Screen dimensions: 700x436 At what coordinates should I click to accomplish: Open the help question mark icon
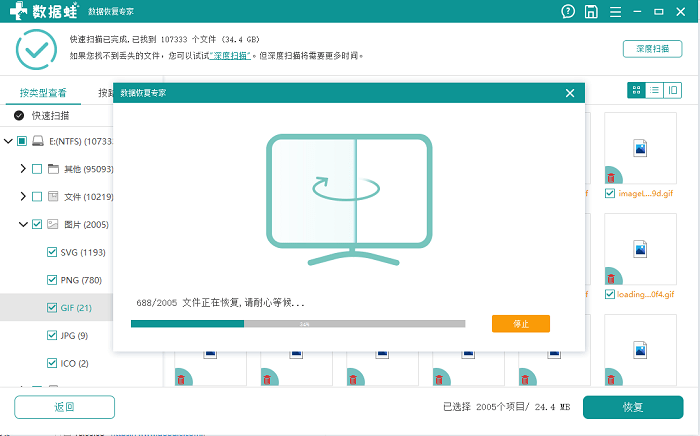568,12
